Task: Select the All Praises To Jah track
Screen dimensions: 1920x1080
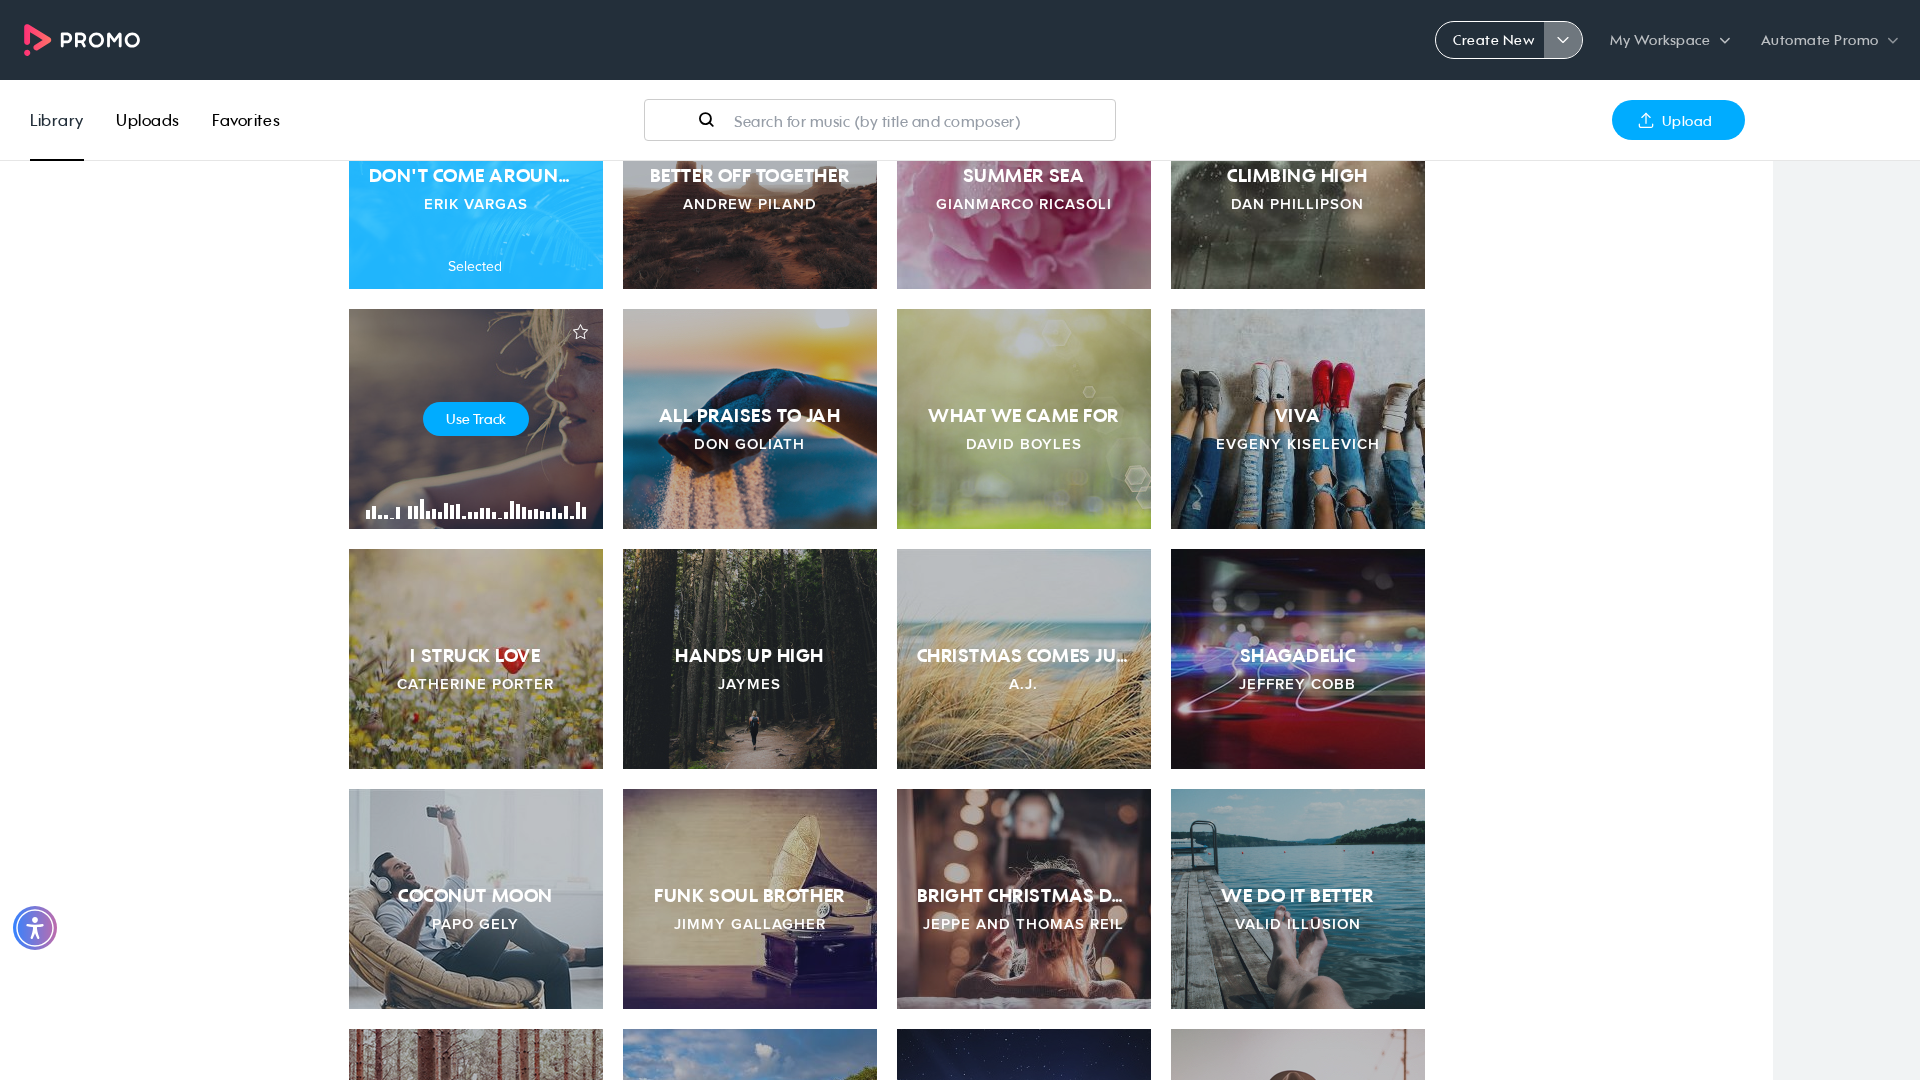Action: 750,419
